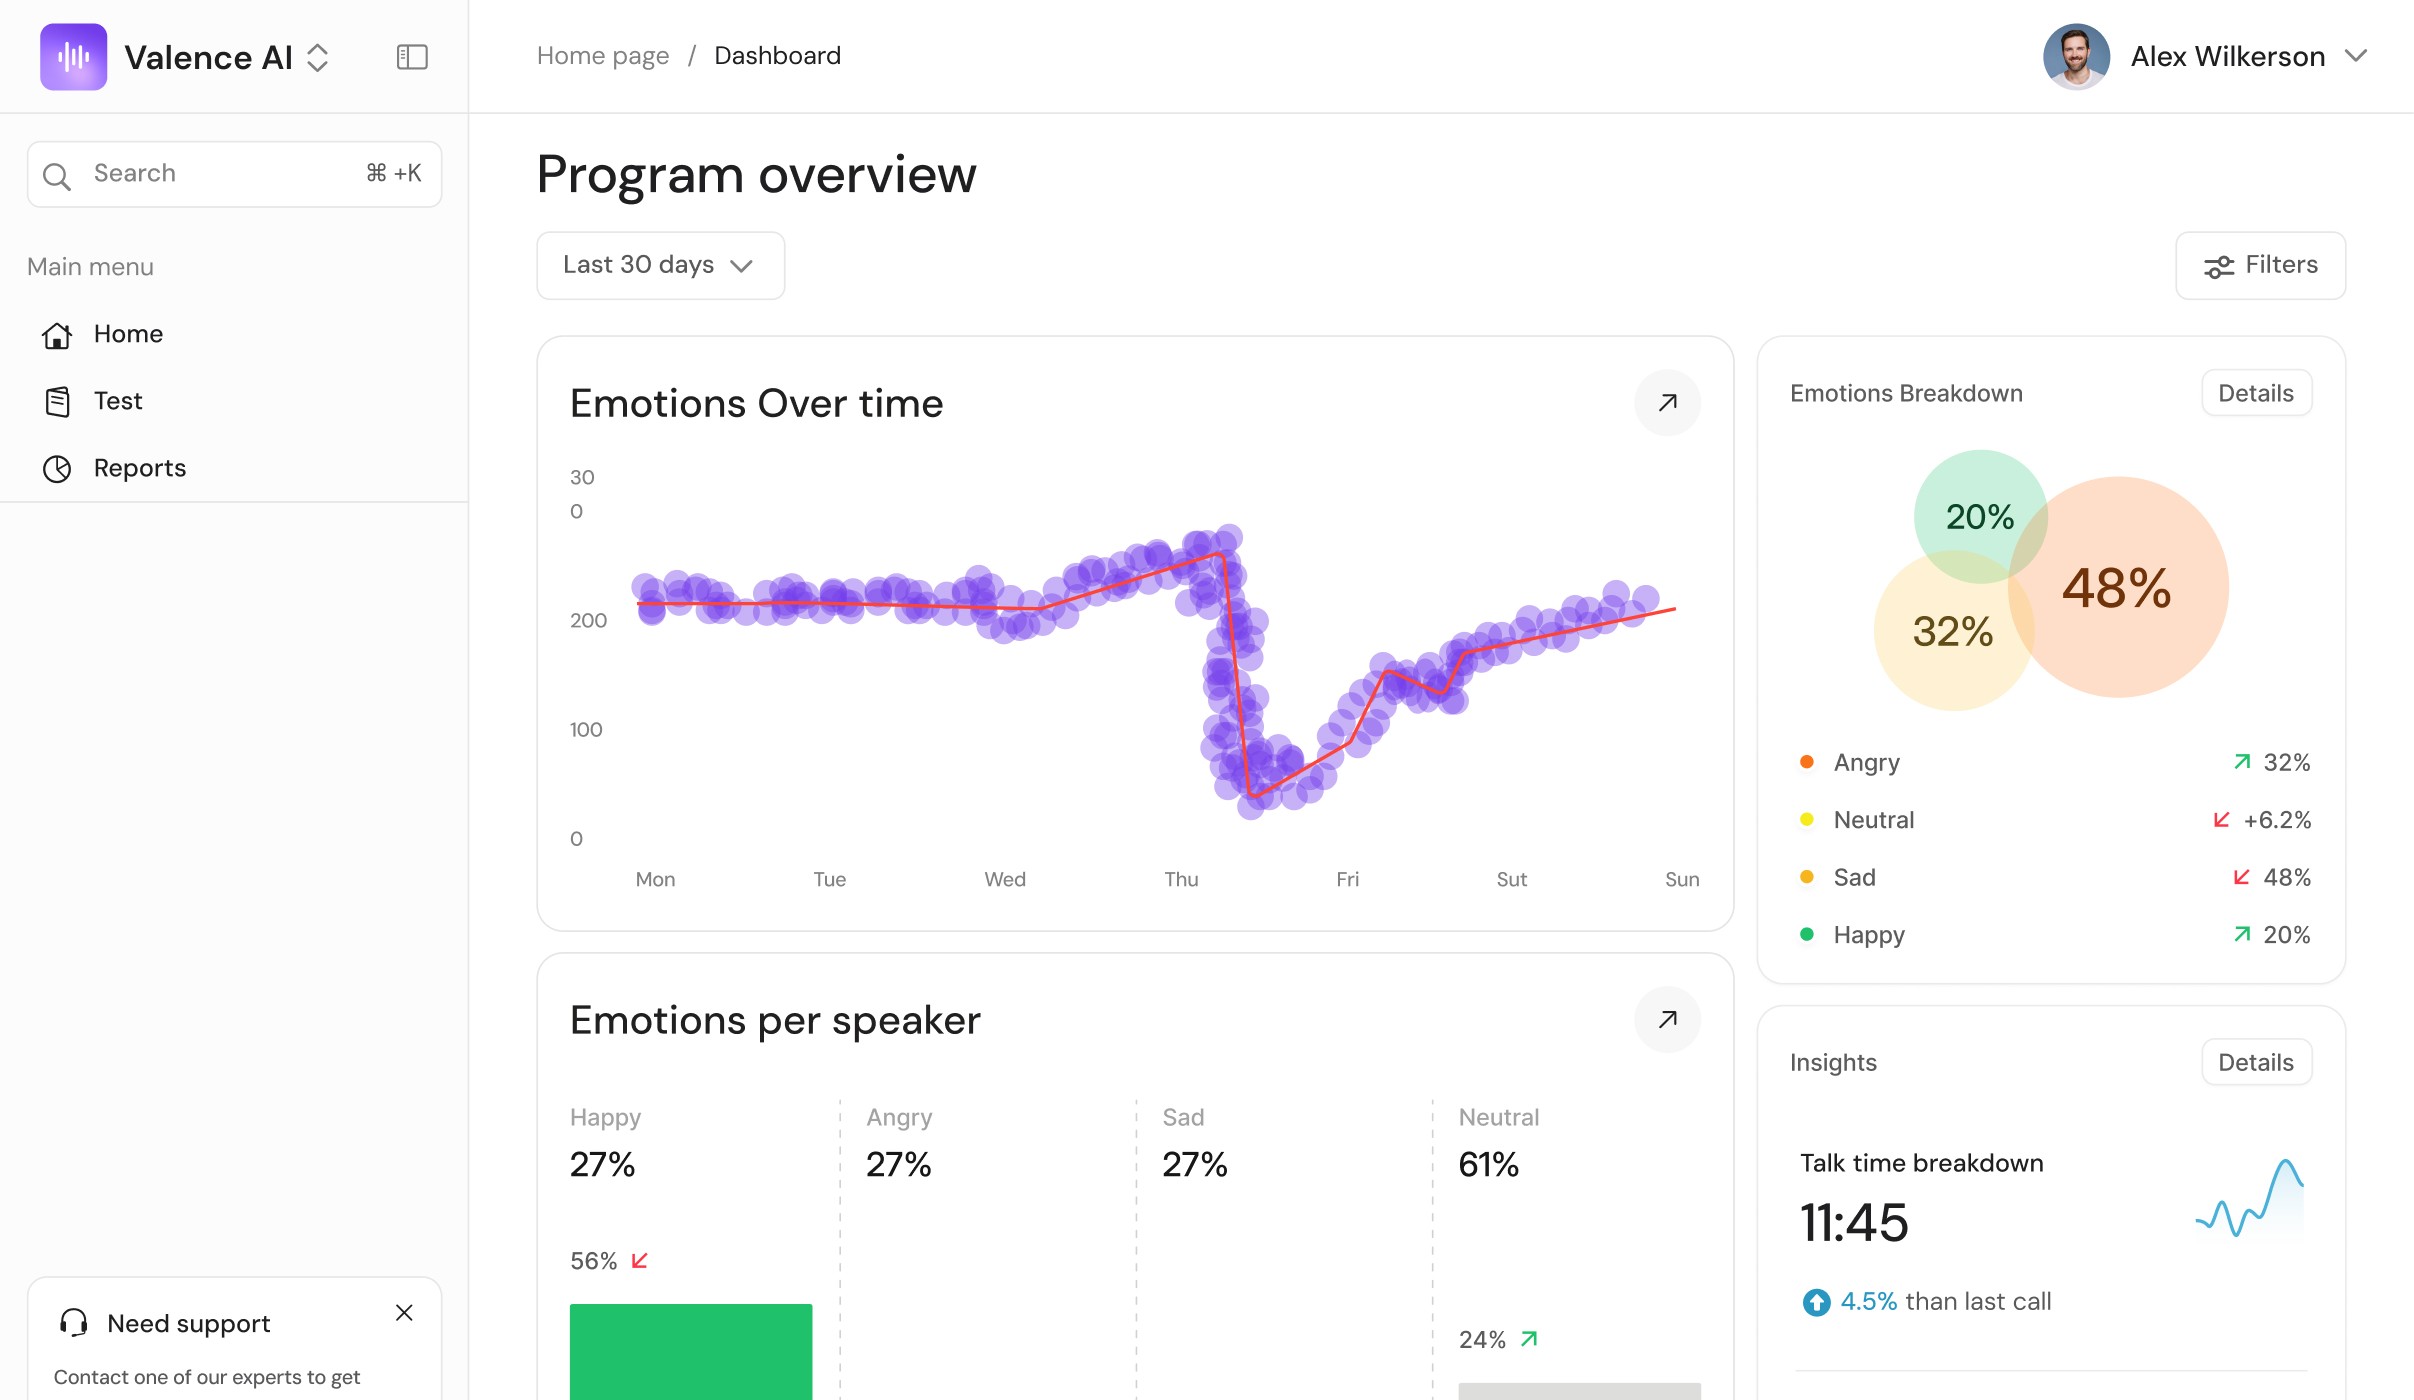Expand Emotions Over time chart arrow

[x=1667, y=403]
